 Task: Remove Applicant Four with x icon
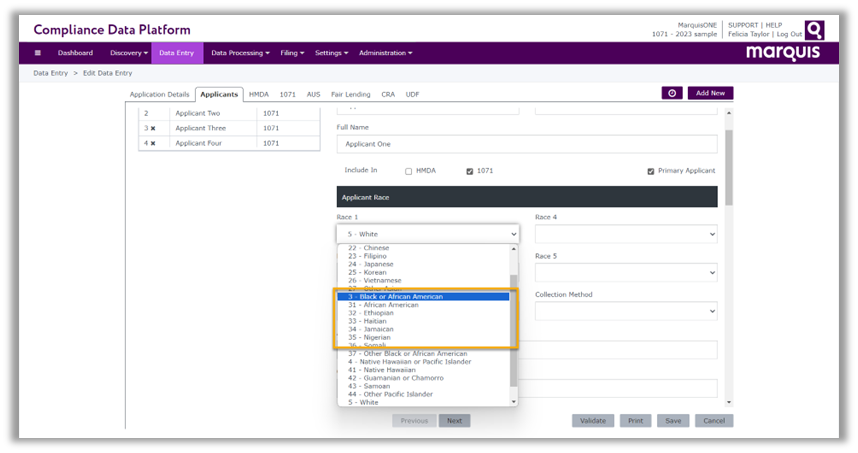(153, 143)
